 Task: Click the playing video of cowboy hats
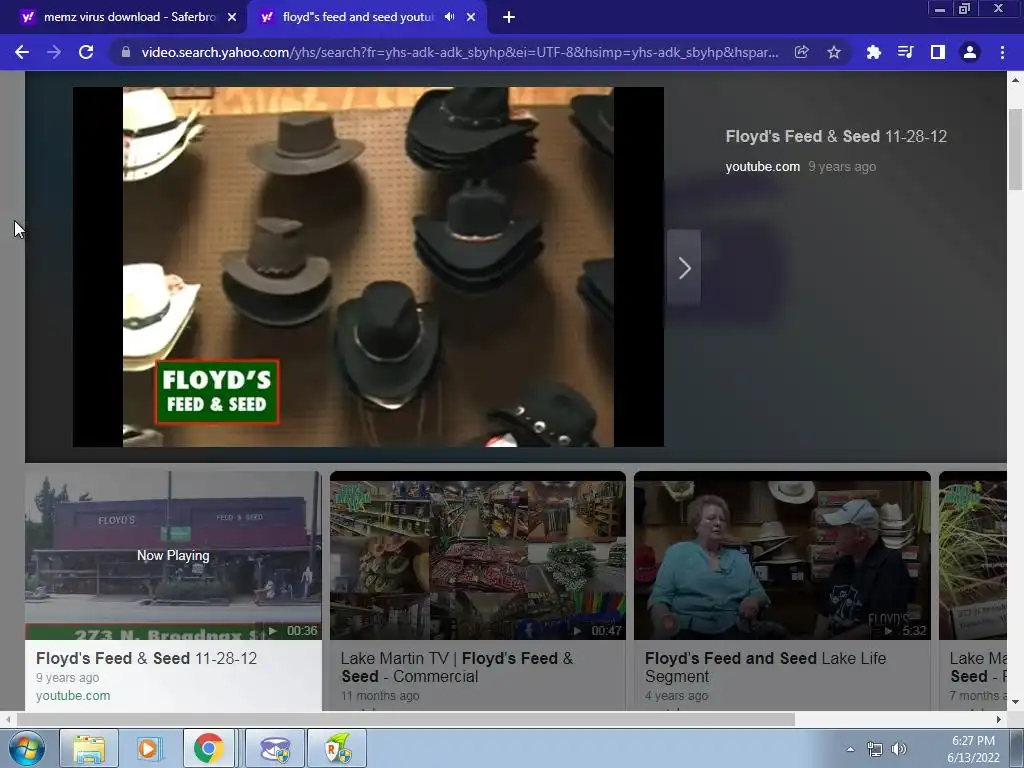(x=368, y=267)
